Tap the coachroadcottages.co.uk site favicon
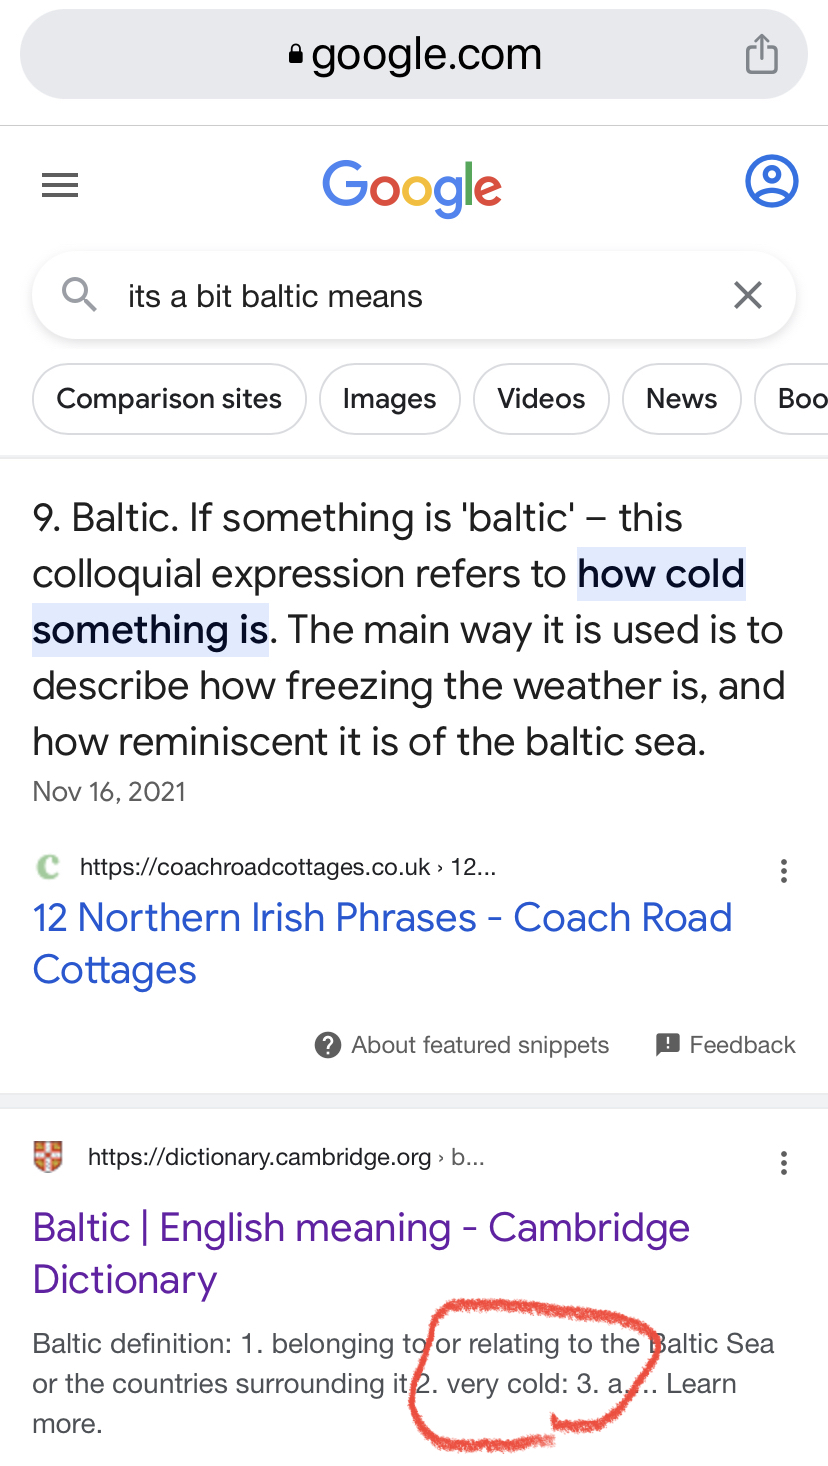The width and height of the screenshot is (828, 1466). pyautogui.click(x=47, y=866)
